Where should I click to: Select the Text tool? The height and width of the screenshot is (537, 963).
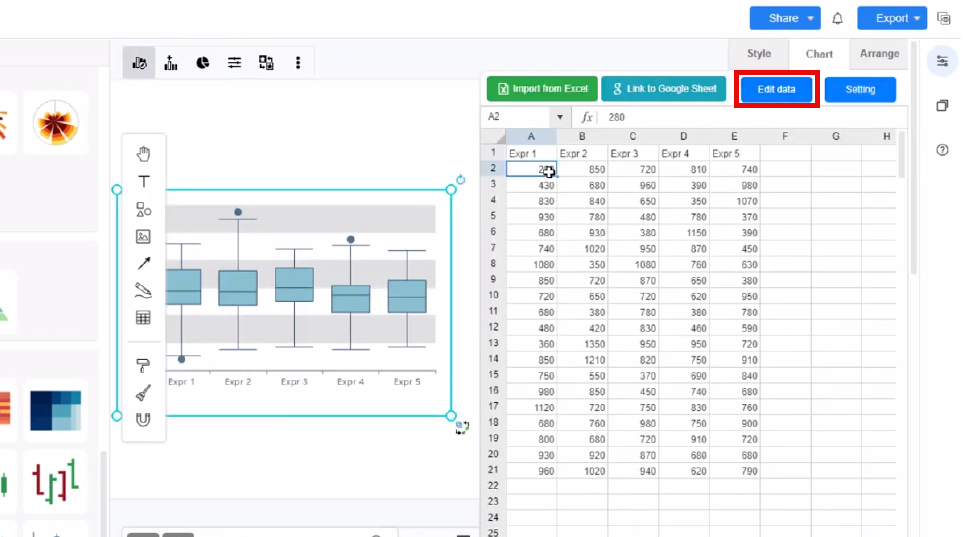pos(144,181)
